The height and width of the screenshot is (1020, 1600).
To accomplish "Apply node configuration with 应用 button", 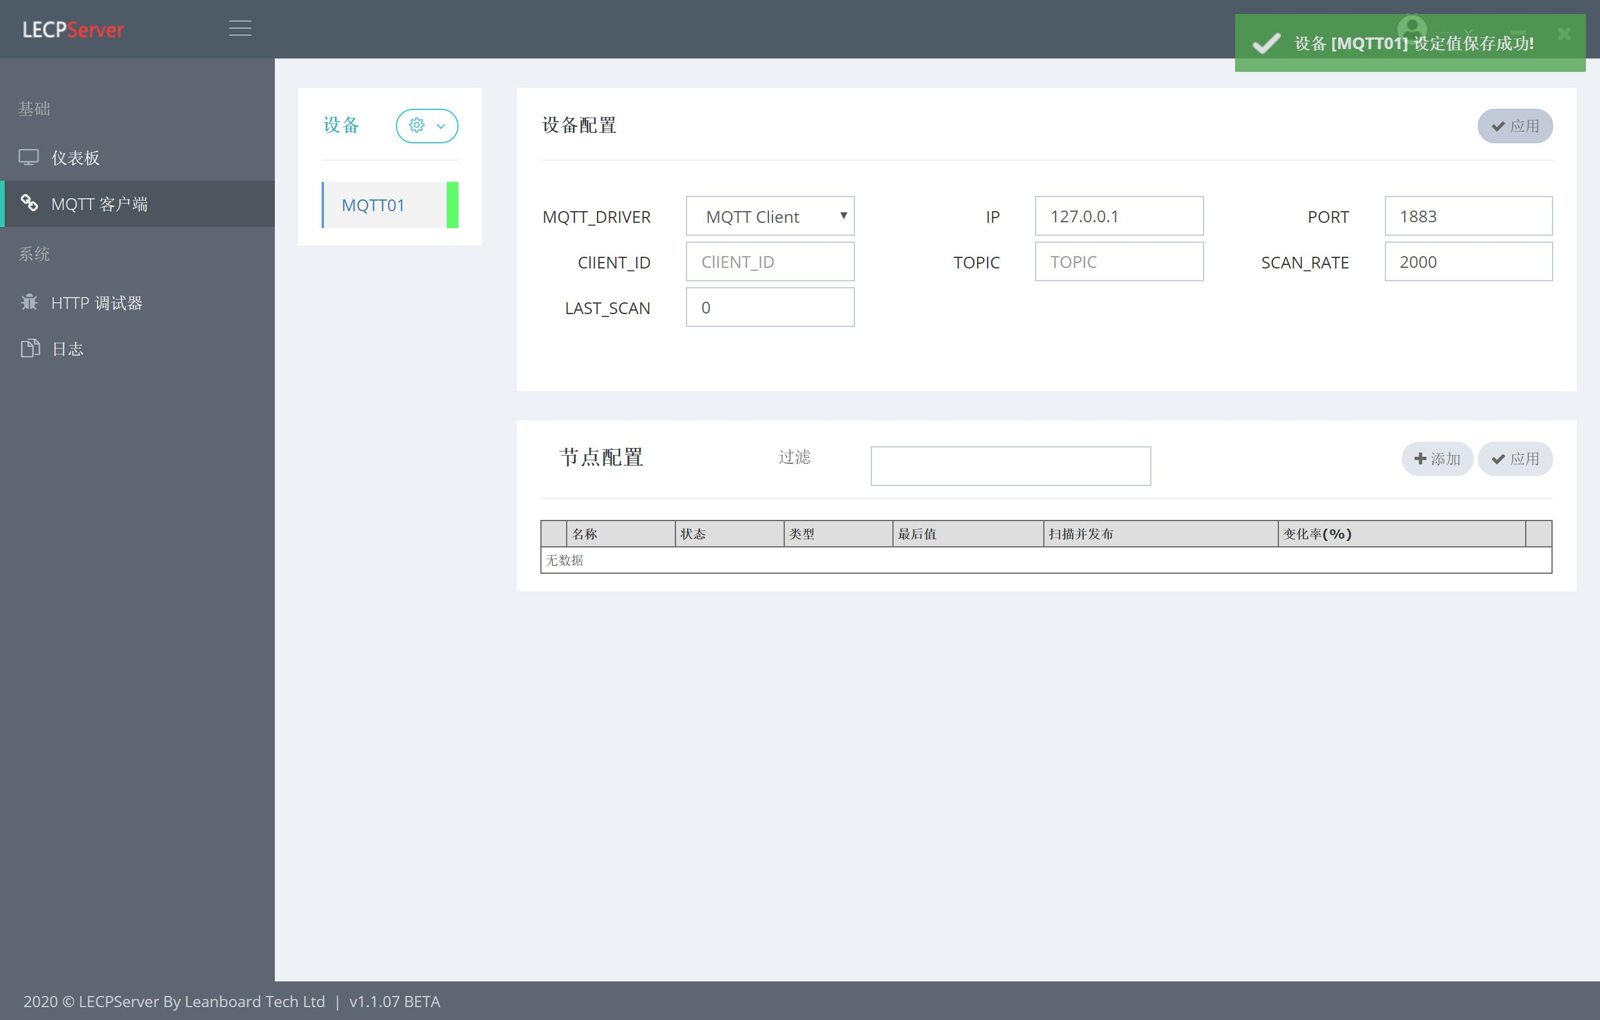I will 1515,459.
